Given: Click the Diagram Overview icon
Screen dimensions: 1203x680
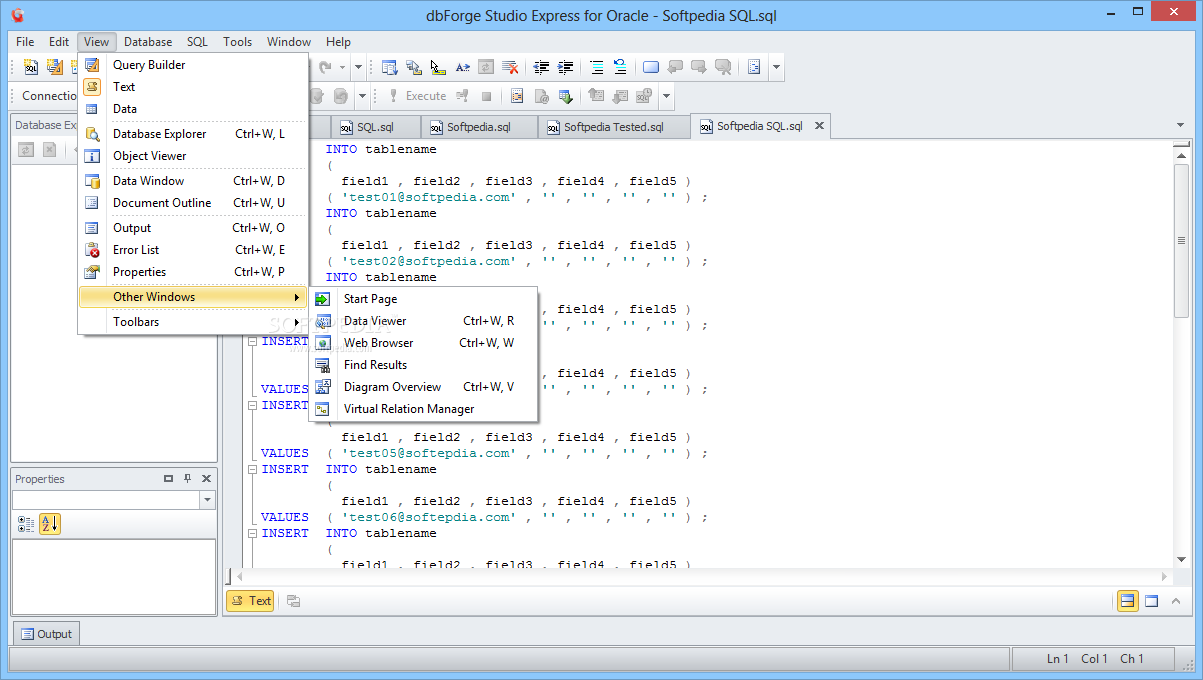Looking at the screenshot, I should (323, 387).
